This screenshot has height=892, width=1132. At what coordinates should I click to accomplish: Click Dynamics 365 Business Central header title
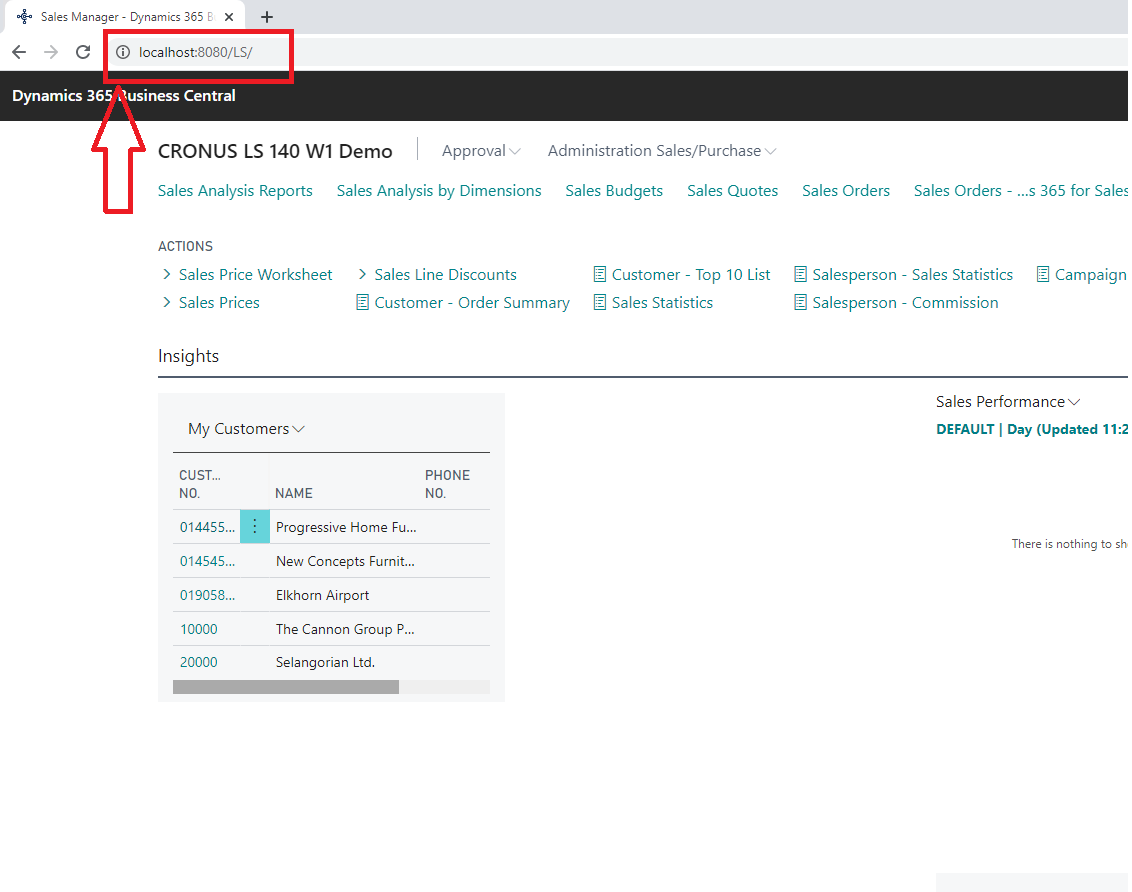click(123, 95)
